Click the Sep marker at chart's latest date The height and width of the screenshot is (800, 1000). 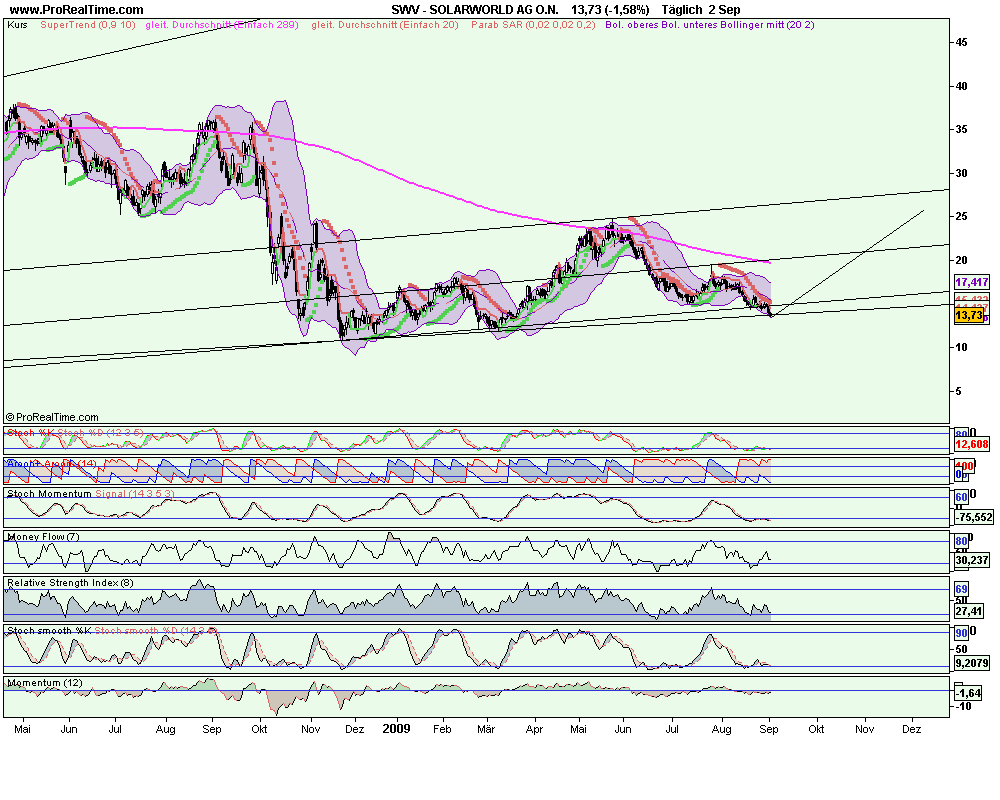pyautogui.click(x=768, y=729)
